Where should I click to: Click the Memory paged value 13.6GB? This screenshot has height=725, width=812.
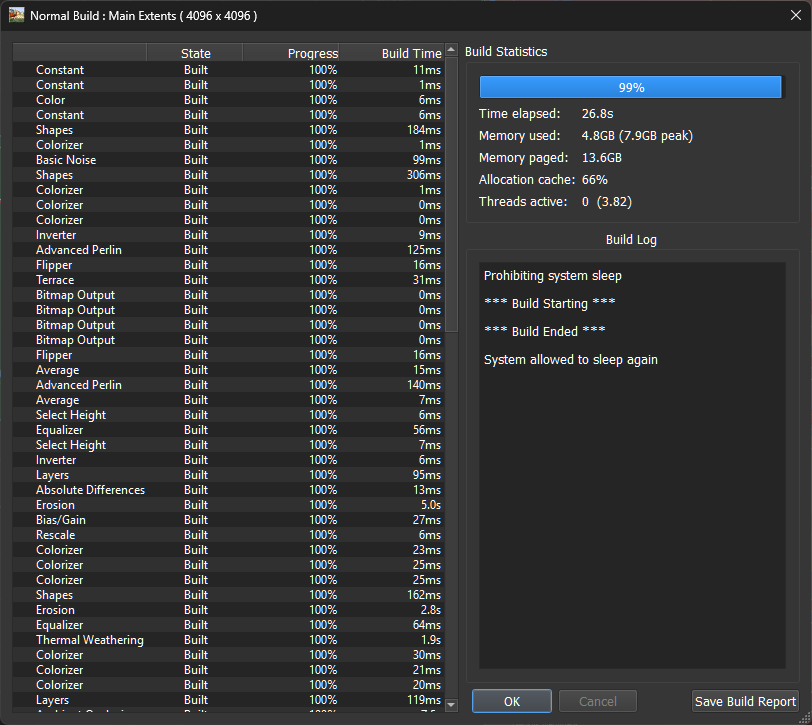601,158
